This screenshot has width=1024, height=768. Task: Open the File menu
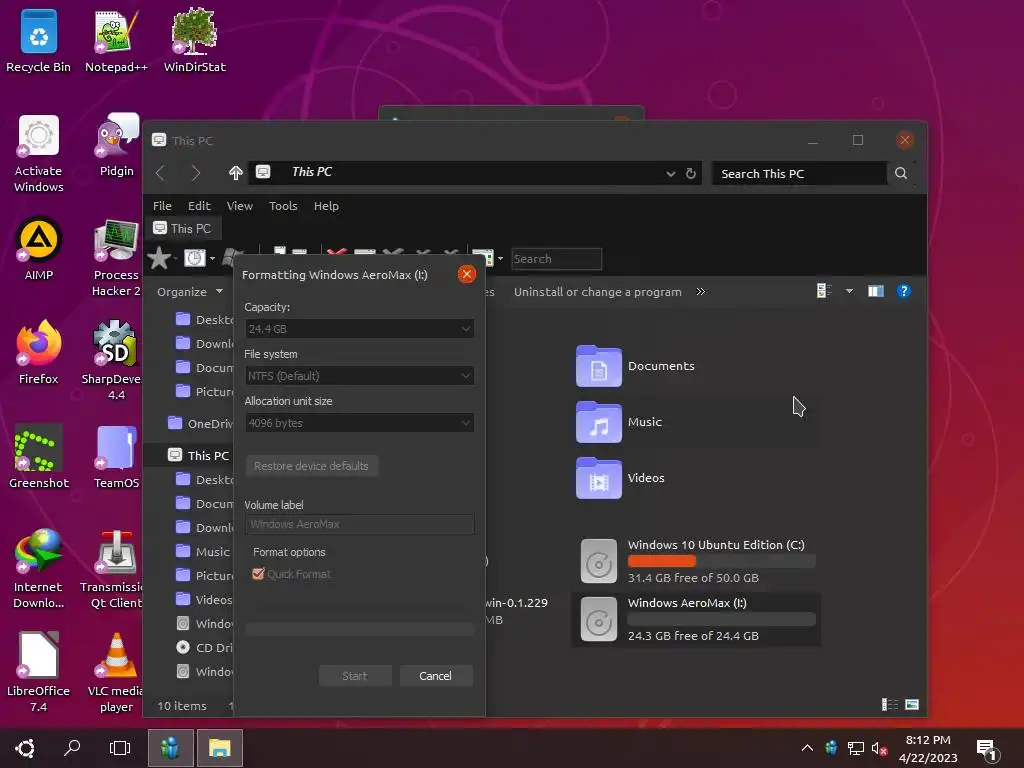[x=162, y=206]
